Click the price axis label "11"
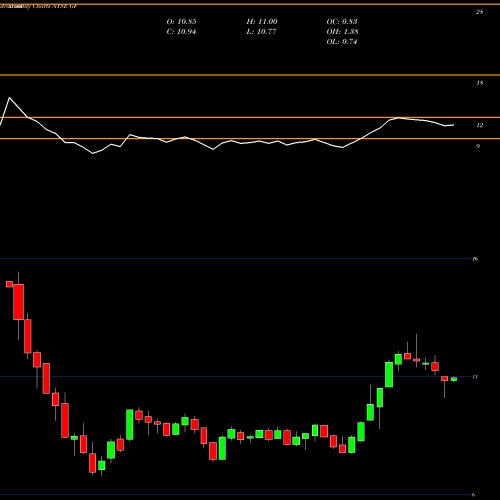 pyautogui.click(x=475, y=377)
